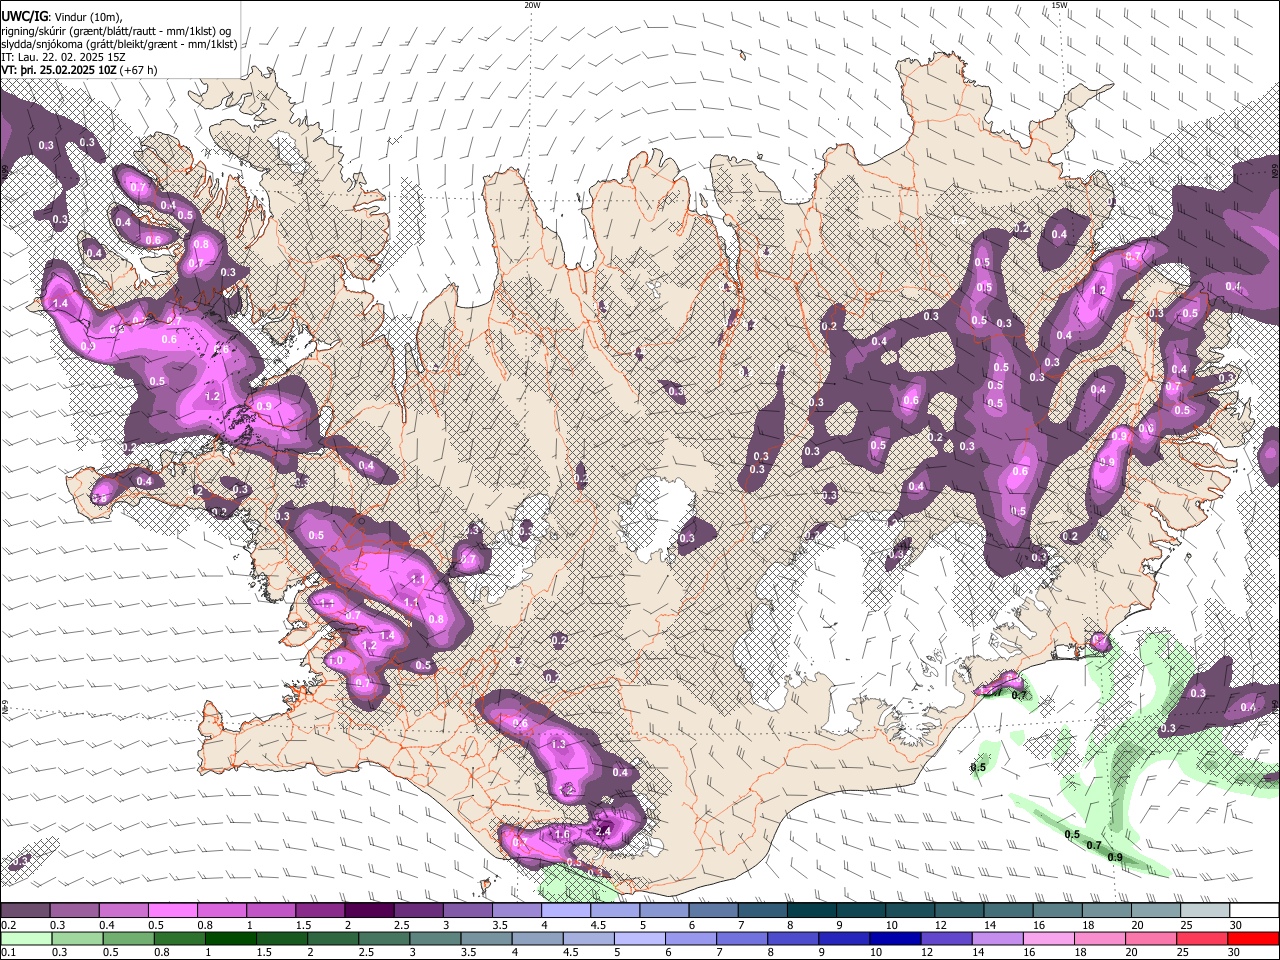
Task: Click the '15W' longitude label
Action: click(1059, 5)
